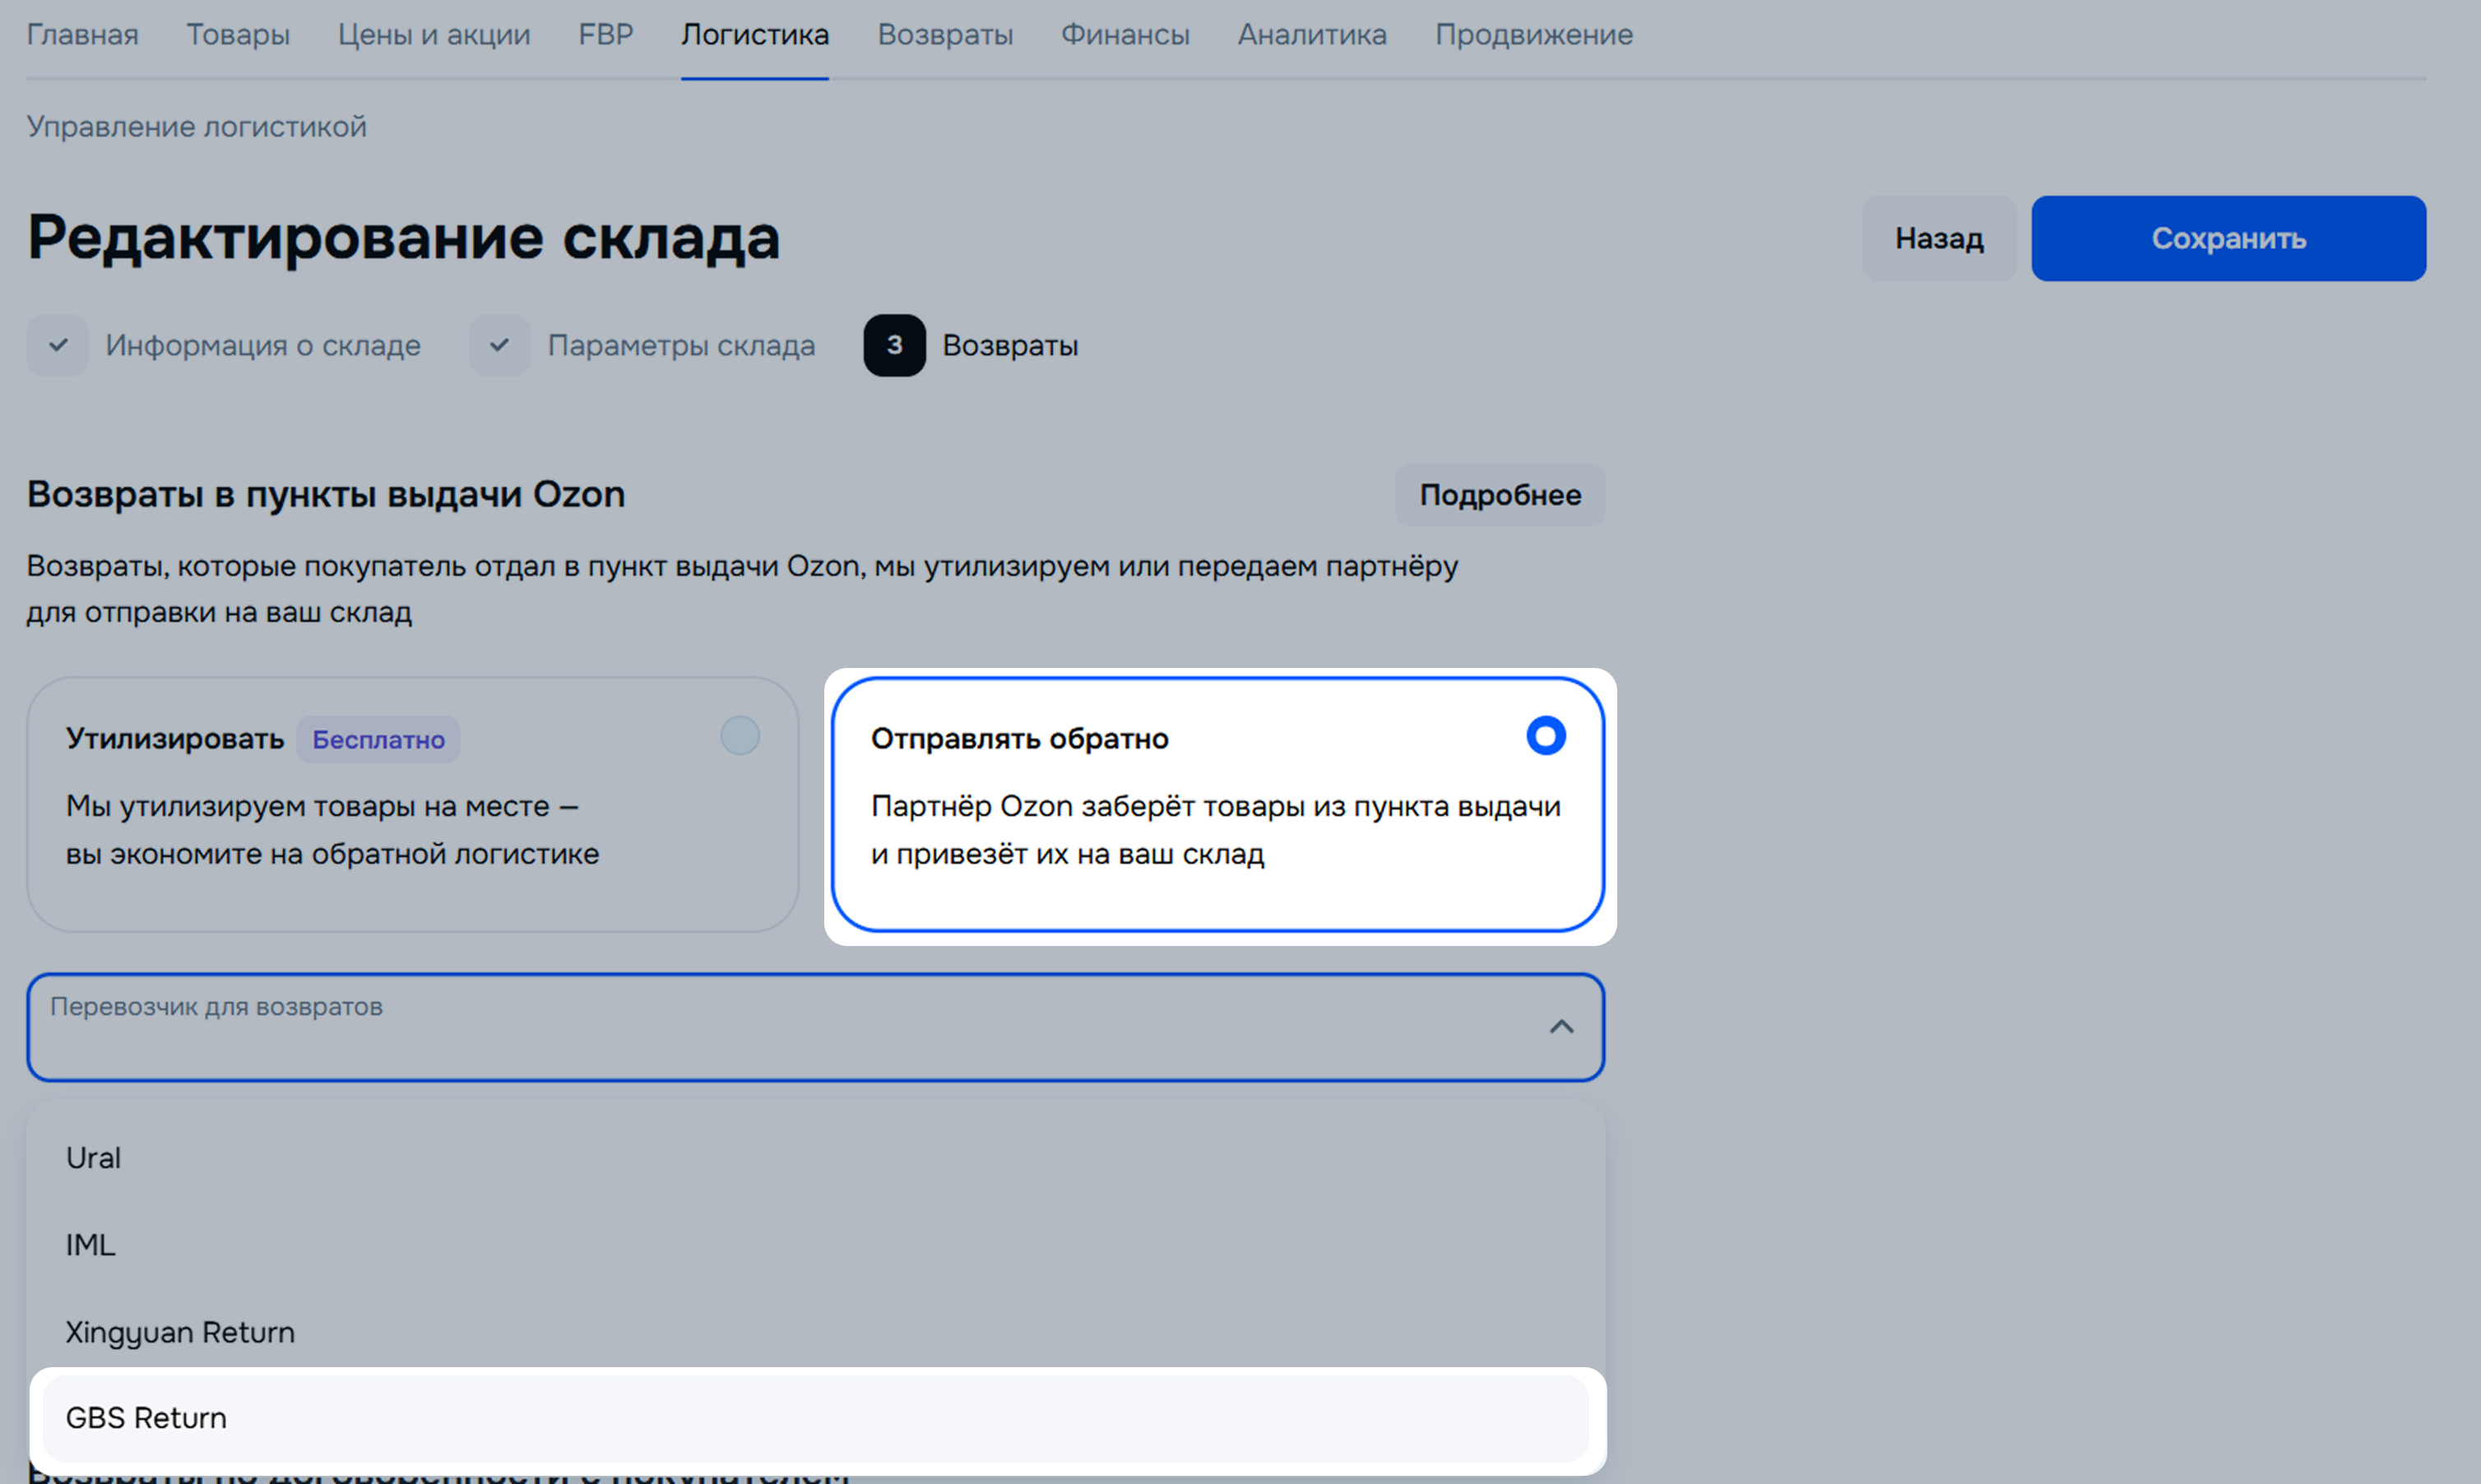Viewport: 2481px width, 1484px height.
Task: Choose Ural from carrier list
Action: [94, 1158]
